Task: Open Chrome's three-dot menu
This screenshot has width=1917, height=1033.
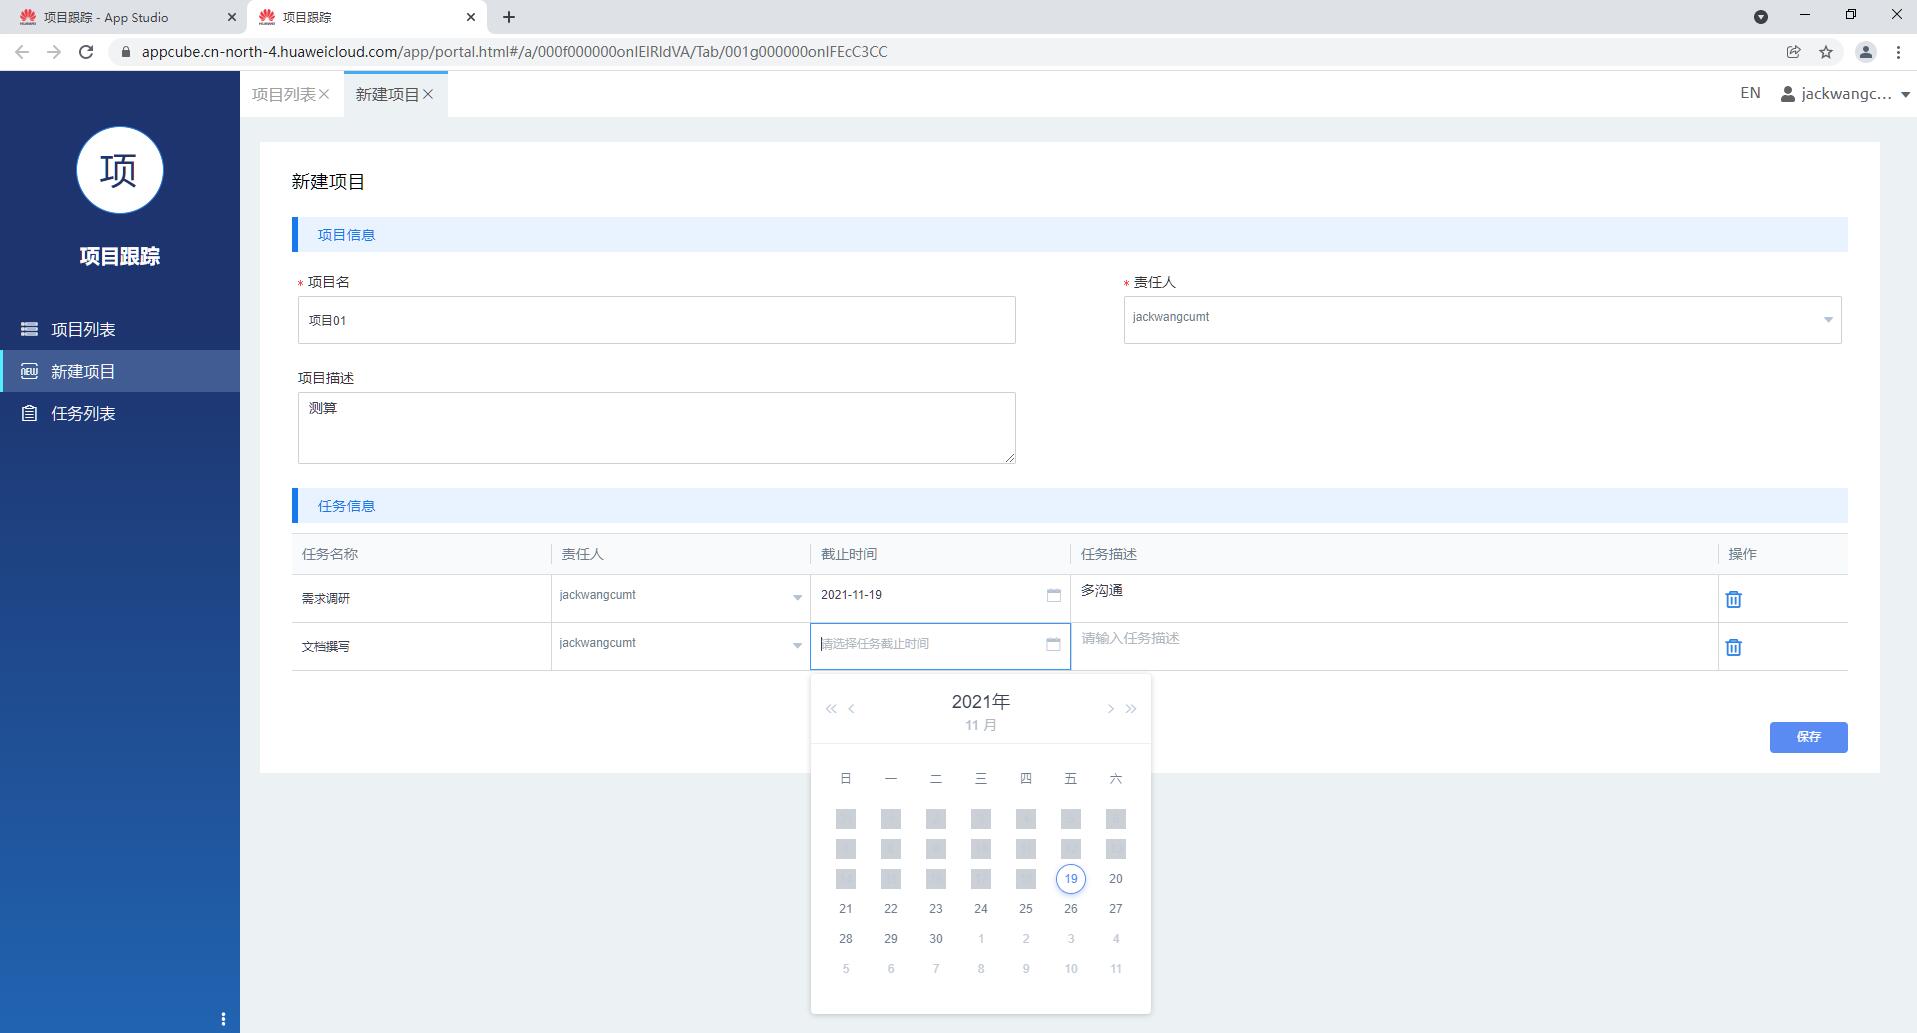Action: point(1898,52)
